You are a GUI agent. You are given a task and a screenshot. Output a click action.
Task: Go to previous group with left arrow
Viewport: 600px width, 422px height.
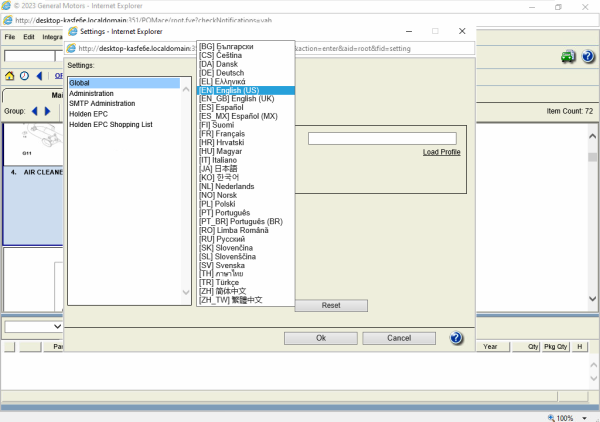(x=36, y=111)
